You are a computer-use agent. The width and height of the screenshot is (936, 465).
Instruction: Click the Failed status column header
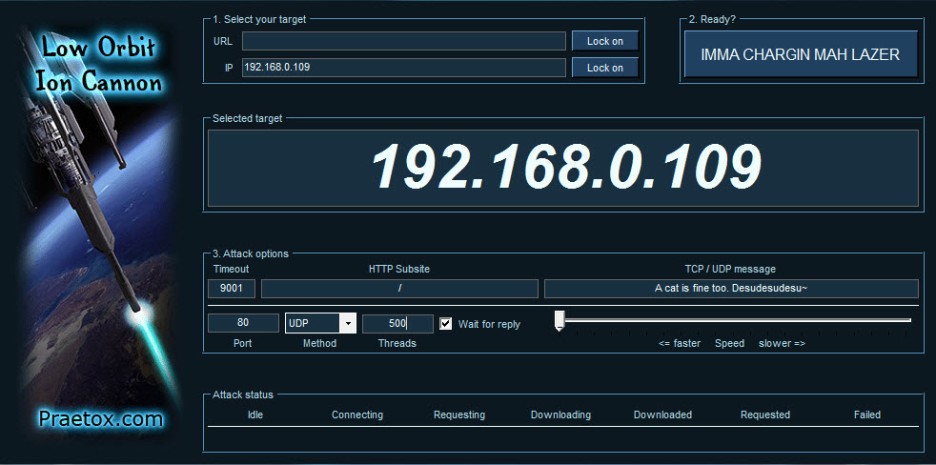867,414
